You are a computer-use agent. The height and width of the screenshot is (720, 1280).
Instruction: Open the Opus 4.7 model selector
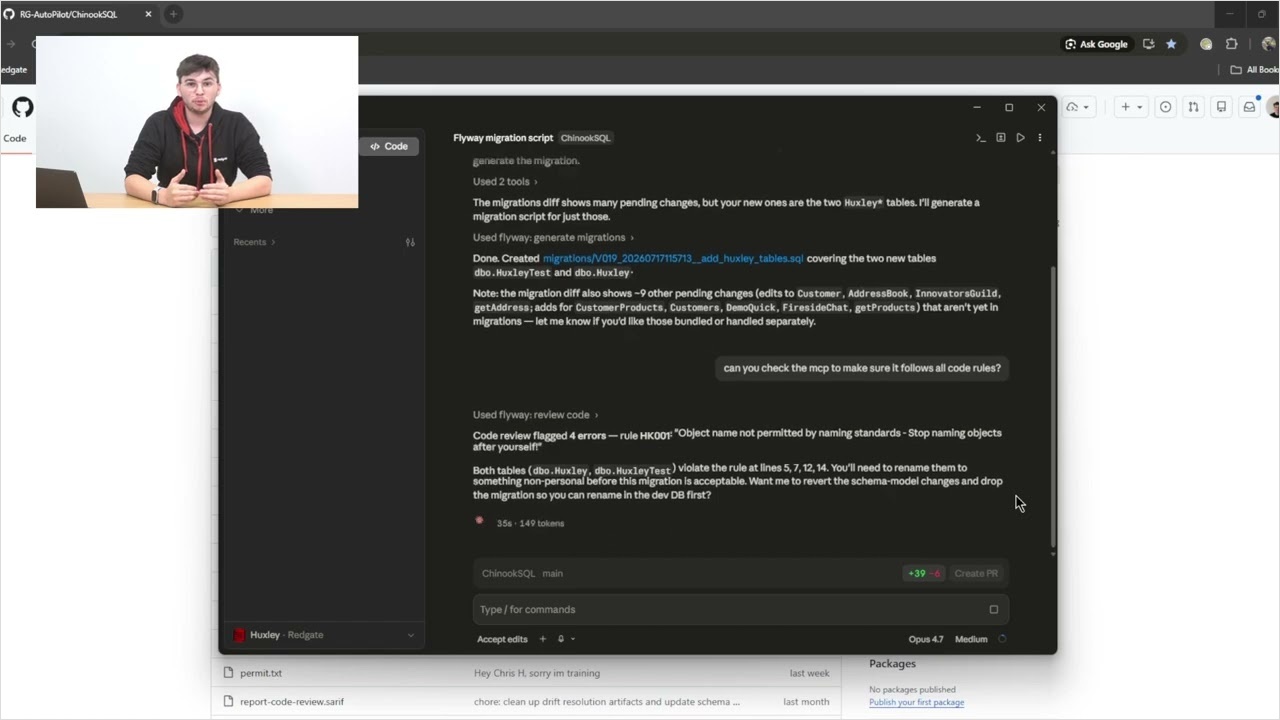925,639
